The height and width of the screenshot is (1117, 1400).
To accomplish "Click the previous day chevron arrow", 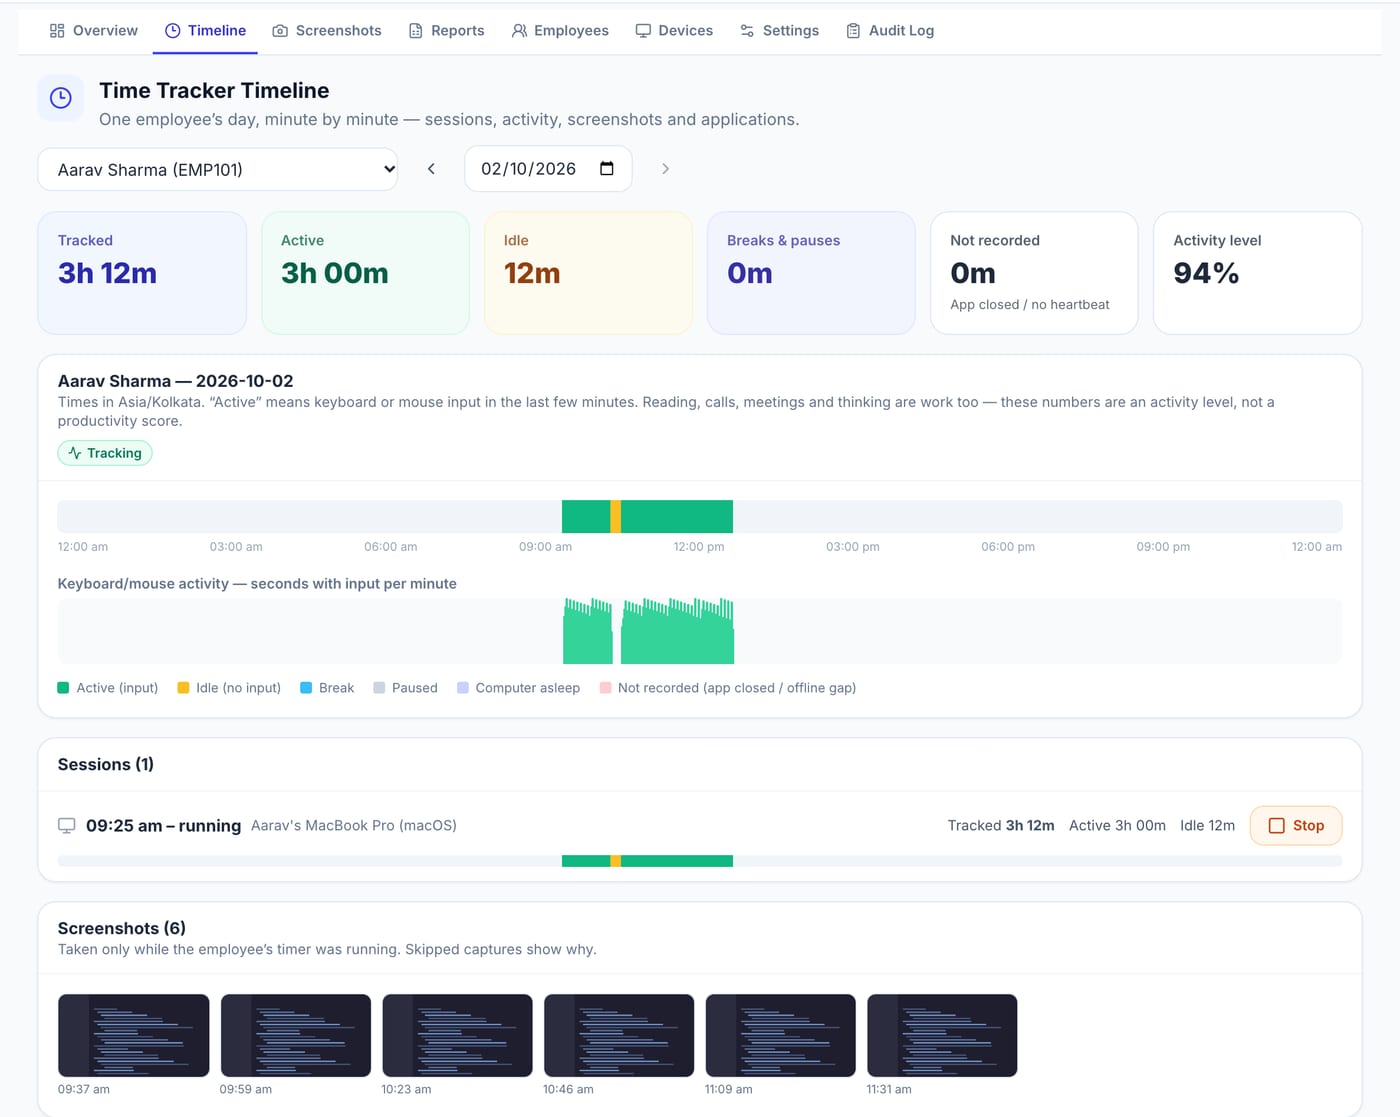I will [x=431, y=169].
